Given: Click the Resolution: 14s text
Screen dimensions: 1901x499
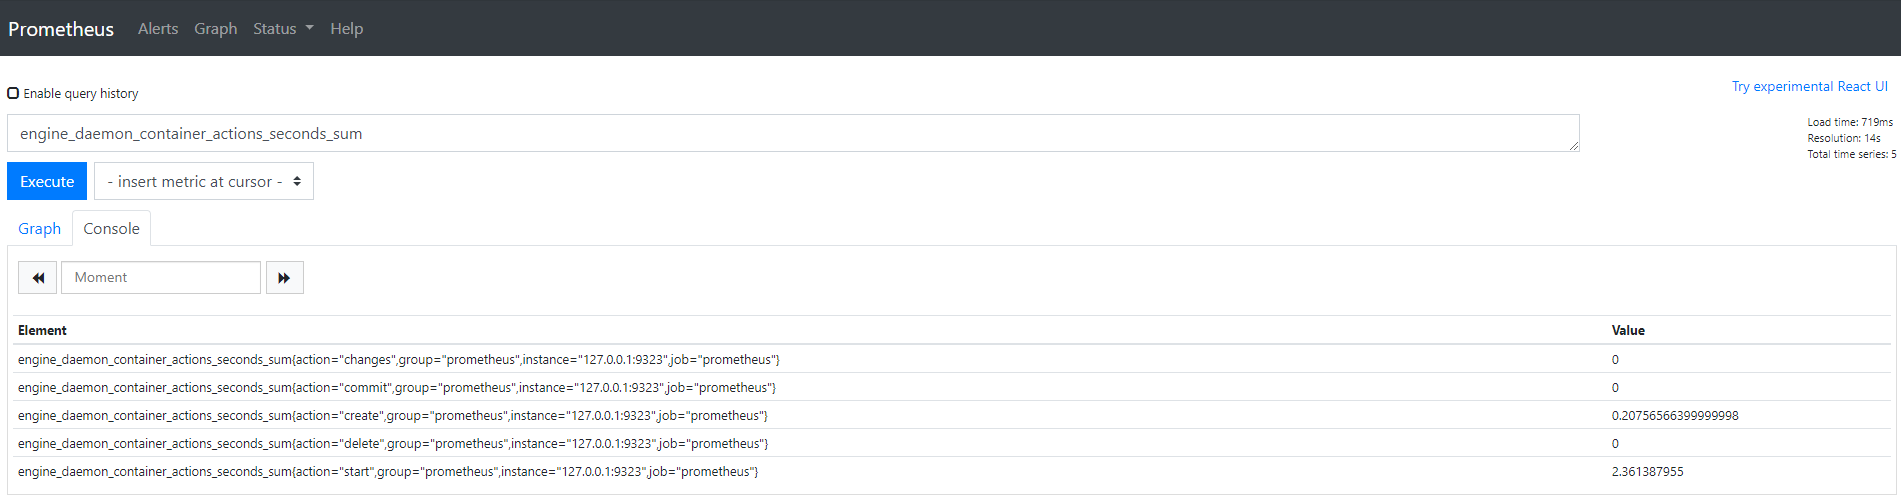Looking at the screenshot, I should pos(1844,138).
